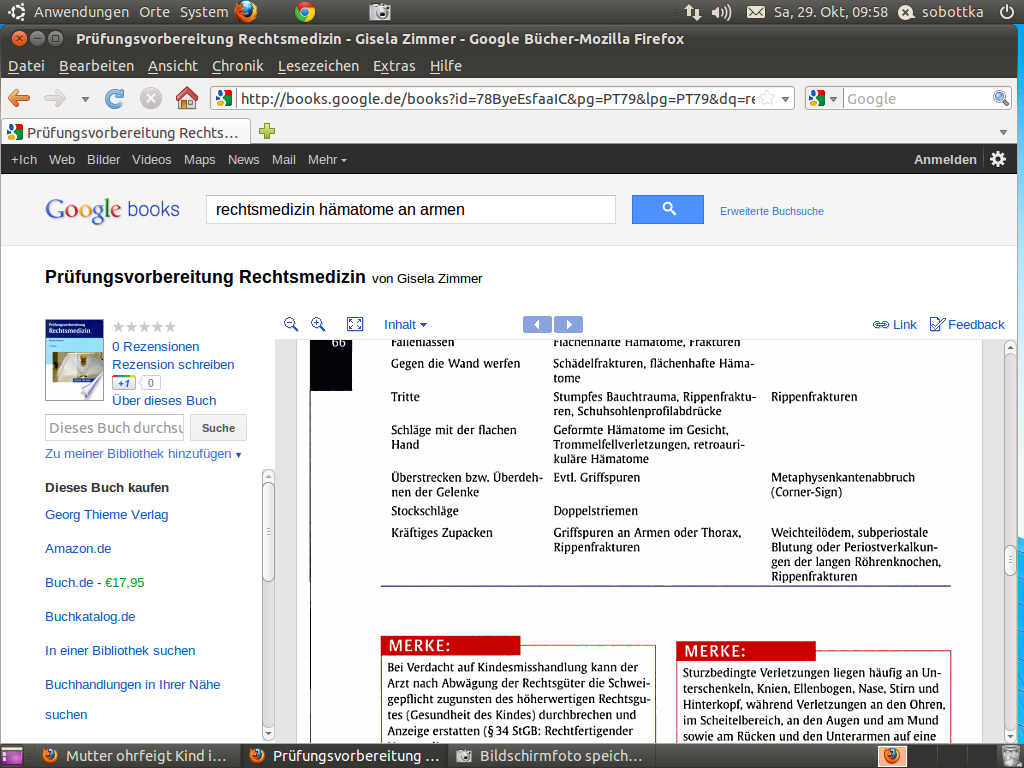
Task: Open the trash icon in the bottom panel
Action: click(x=1010, y=756)
